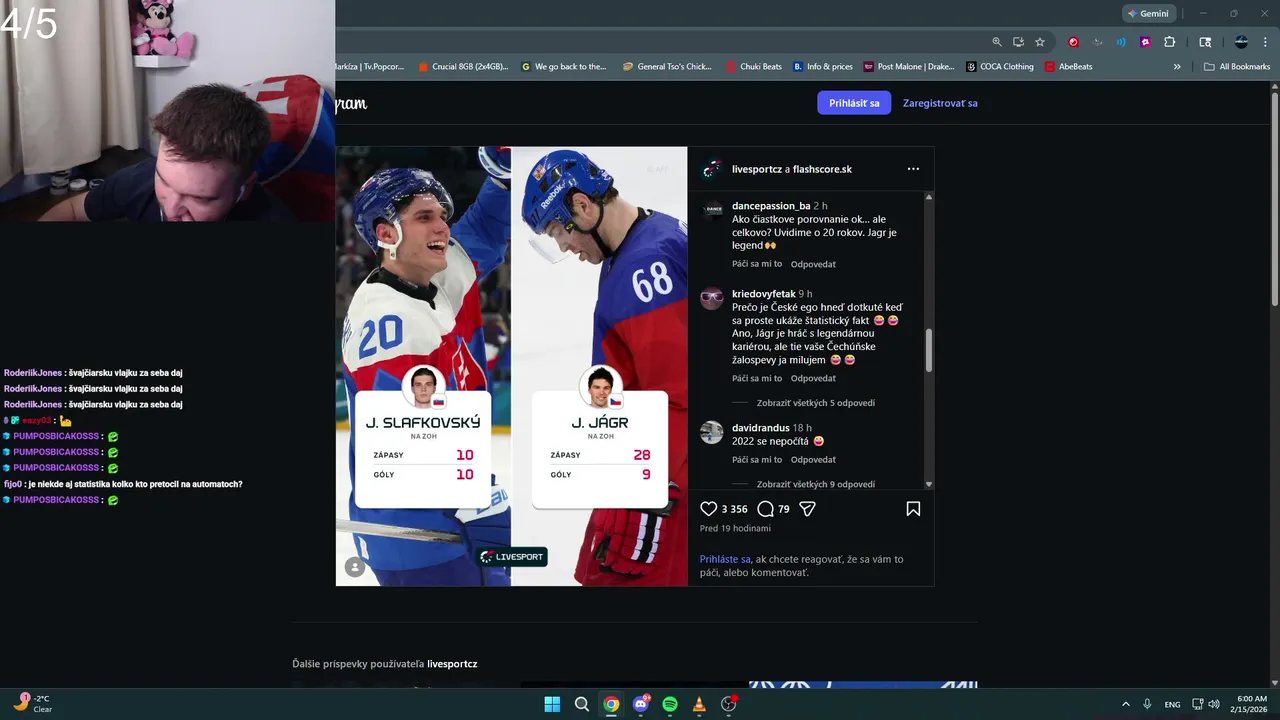Open the Extensions puzzle icon
Viewport: 1280px width, 720px height.
pos(1169,42)
